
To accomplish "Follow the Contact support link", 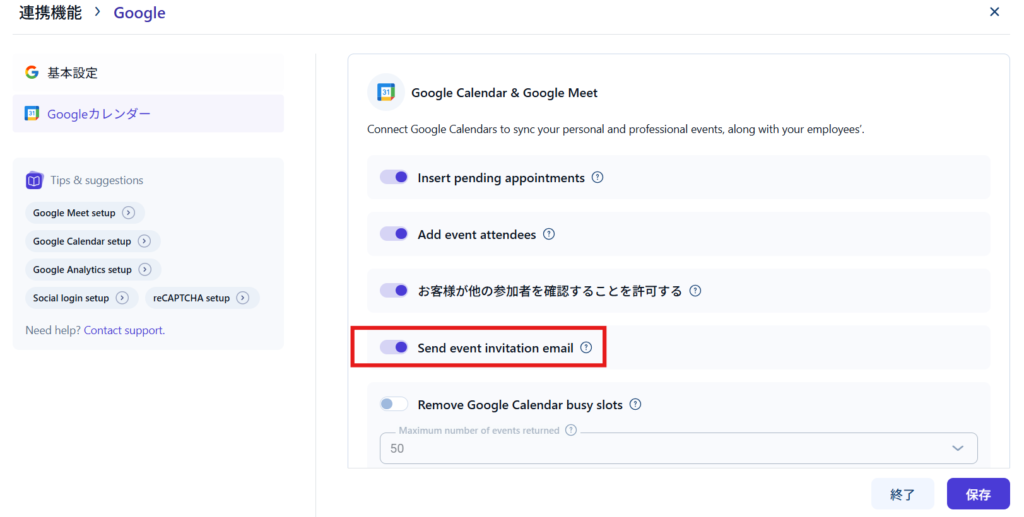I will coord(124,330).
